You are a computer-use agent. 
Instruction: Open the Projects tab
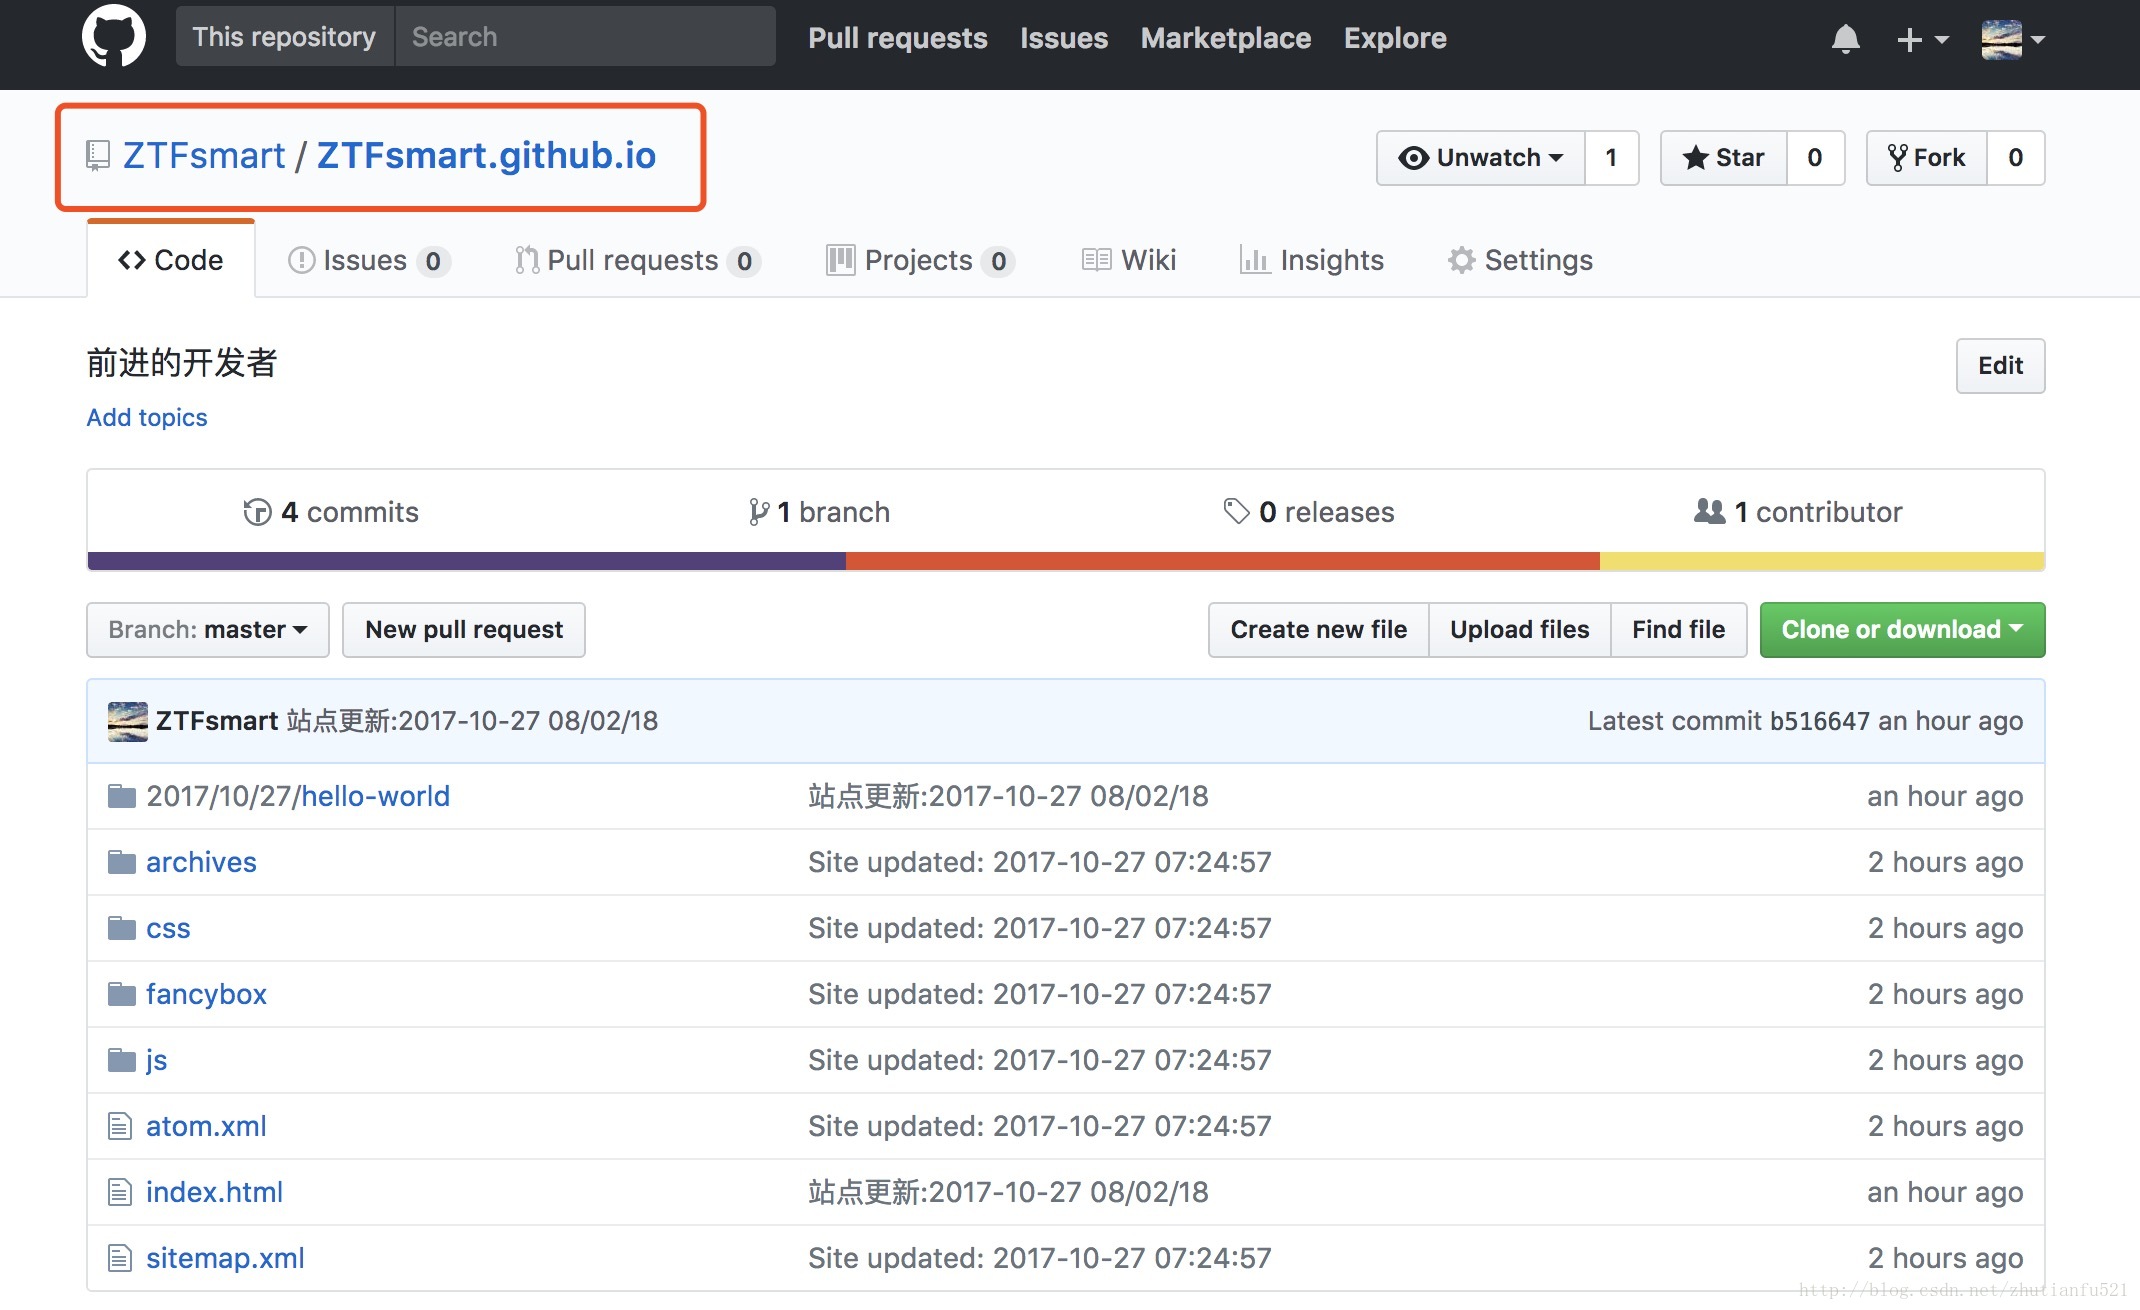click(x=921, y=260)
